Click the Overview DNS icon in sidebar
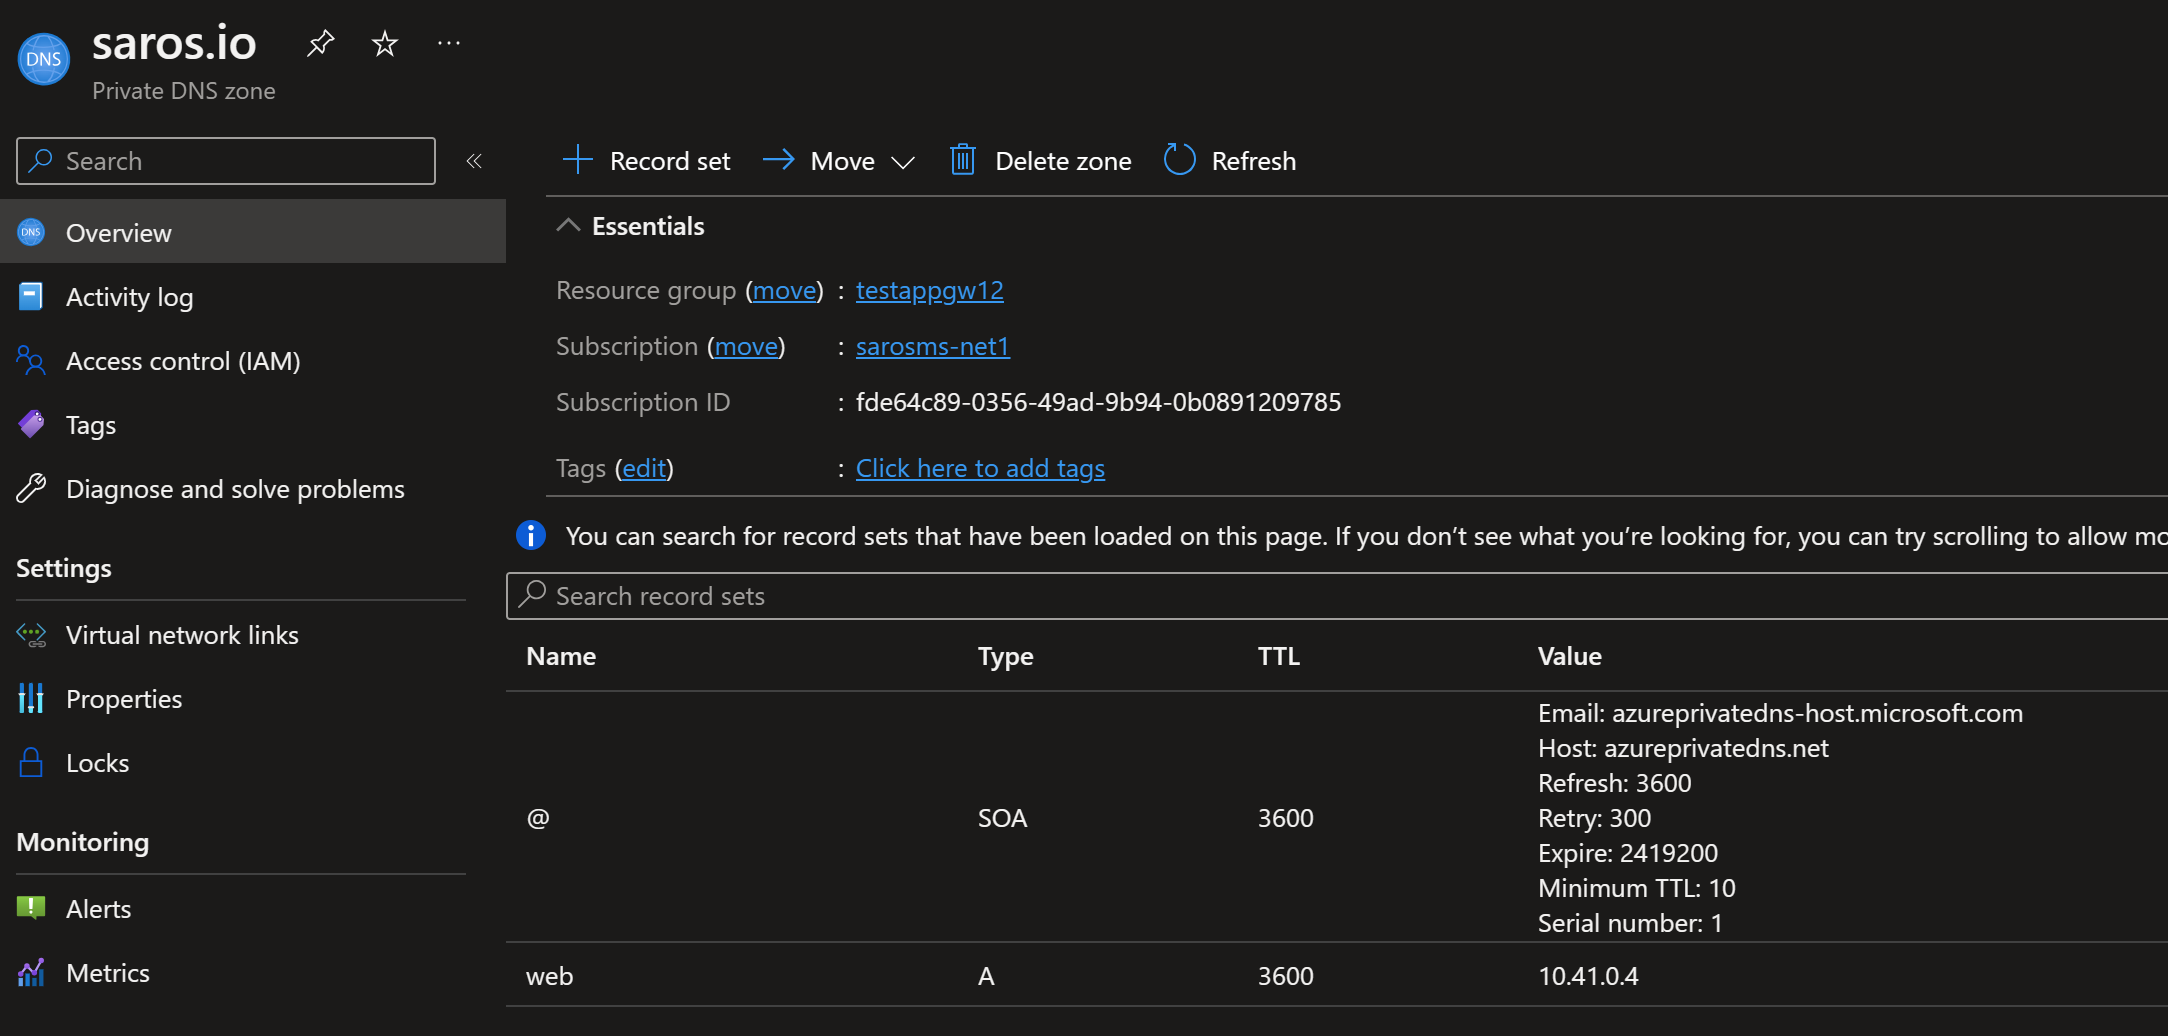Viewport: 2168px width, 1036px height. (x=31, y=232)
